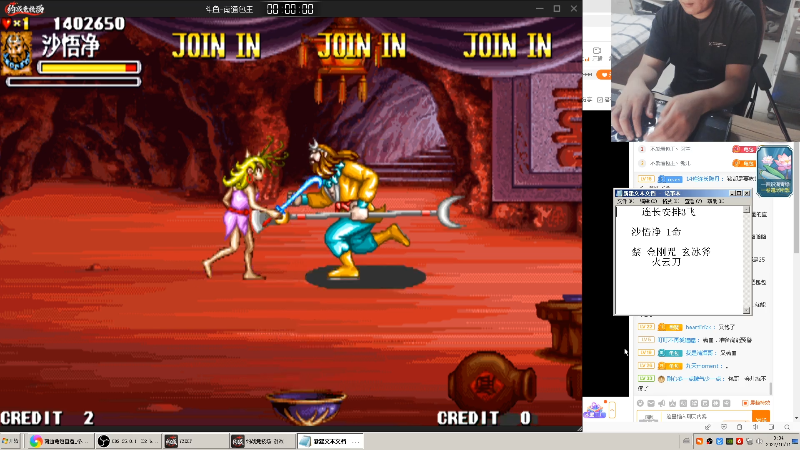
Task: Open the Notepad Edit menu
Action: (x=647, y=202)
